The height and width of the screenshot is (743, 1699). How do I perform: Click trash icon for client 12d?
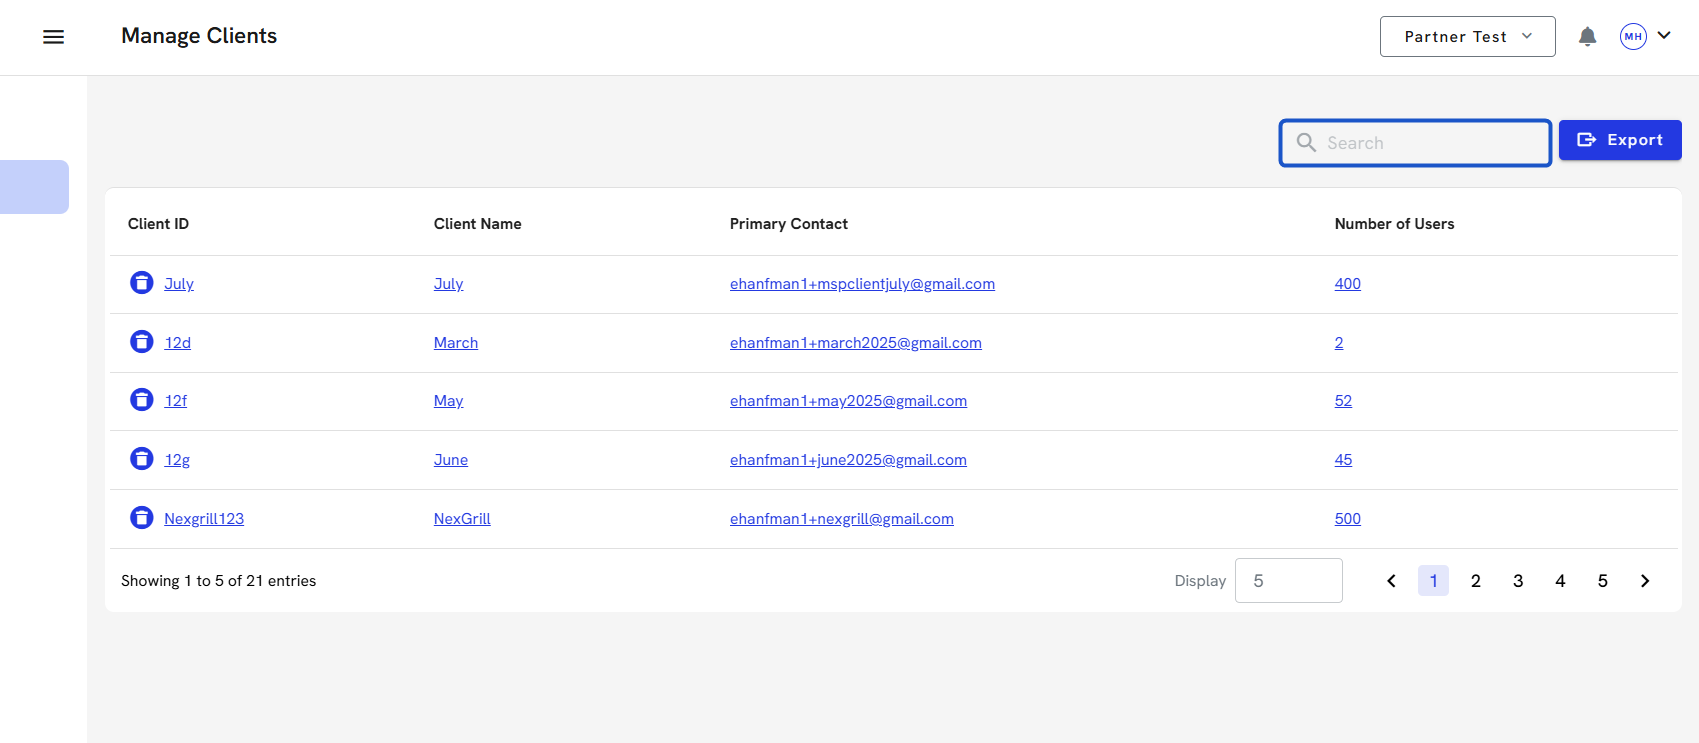pos(142,342)
